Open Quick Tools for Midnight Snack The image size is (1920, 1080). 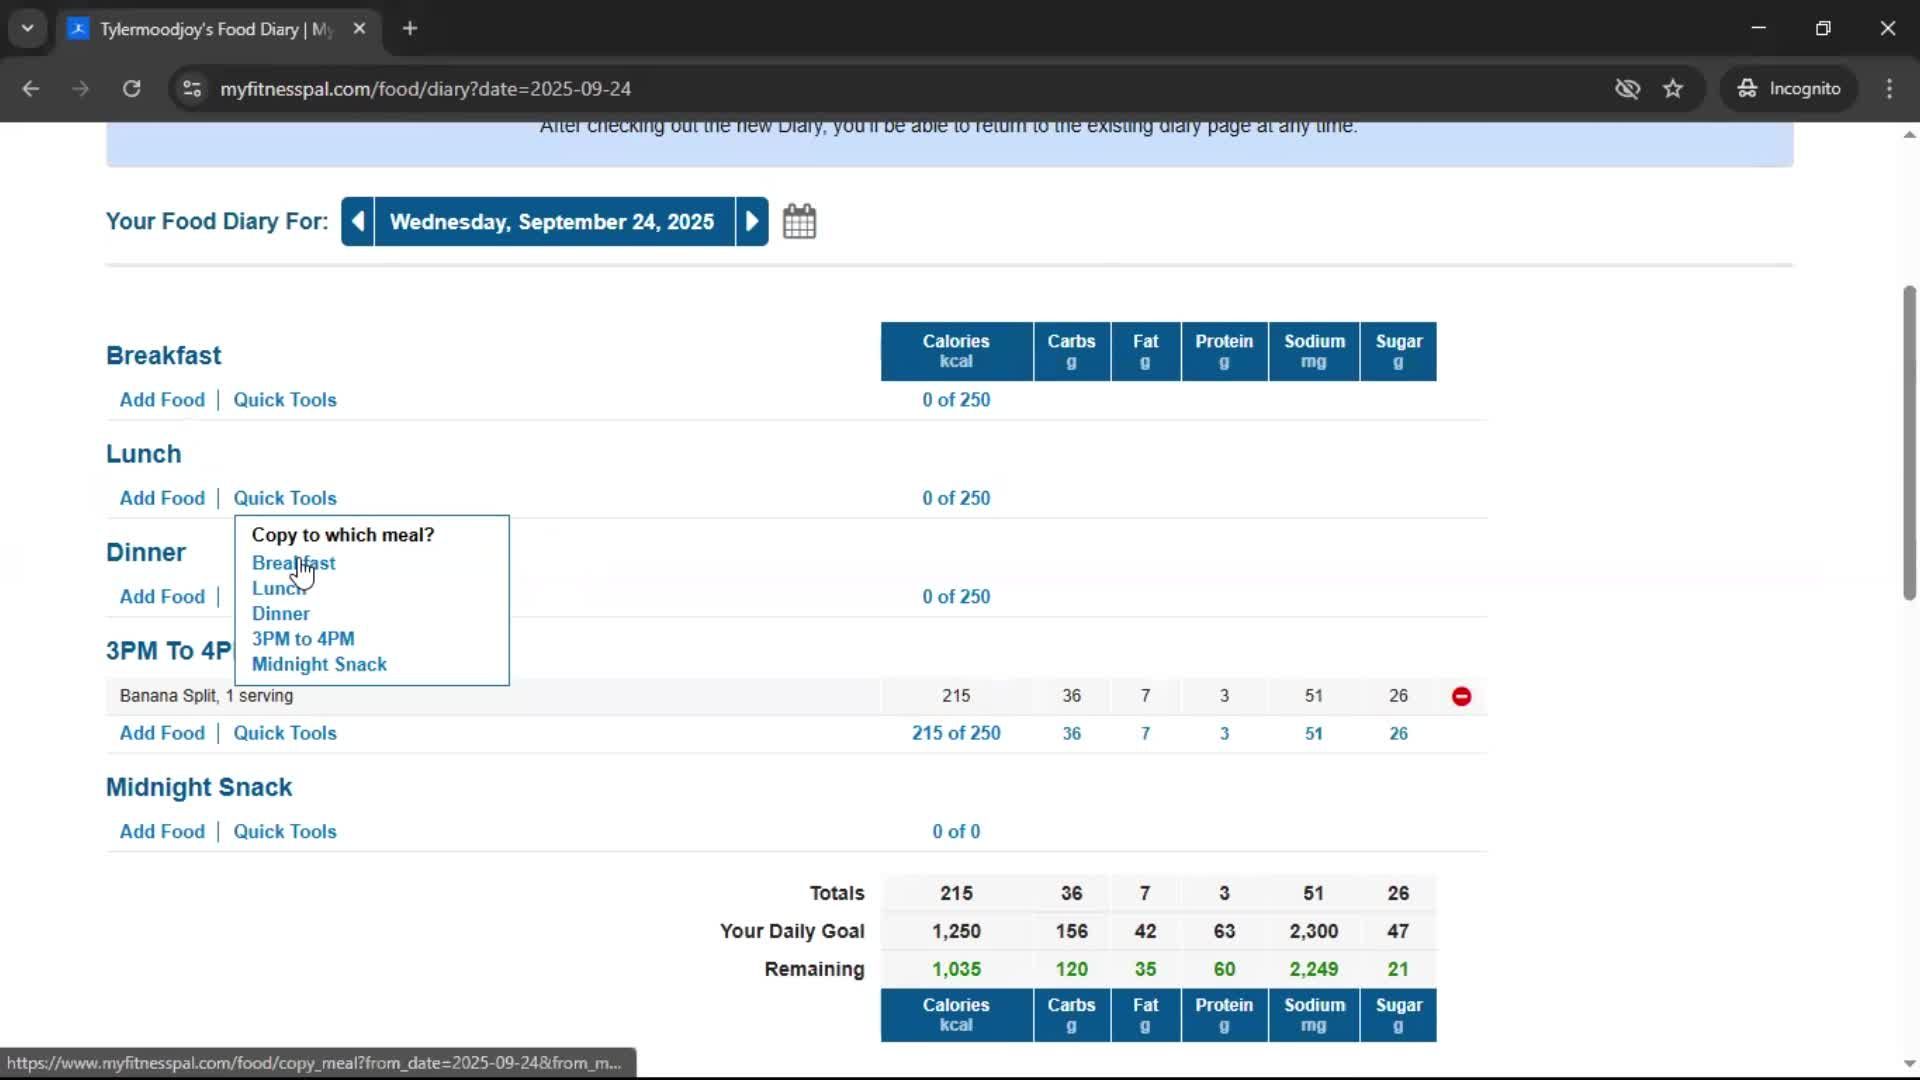[x=285, y=831]
